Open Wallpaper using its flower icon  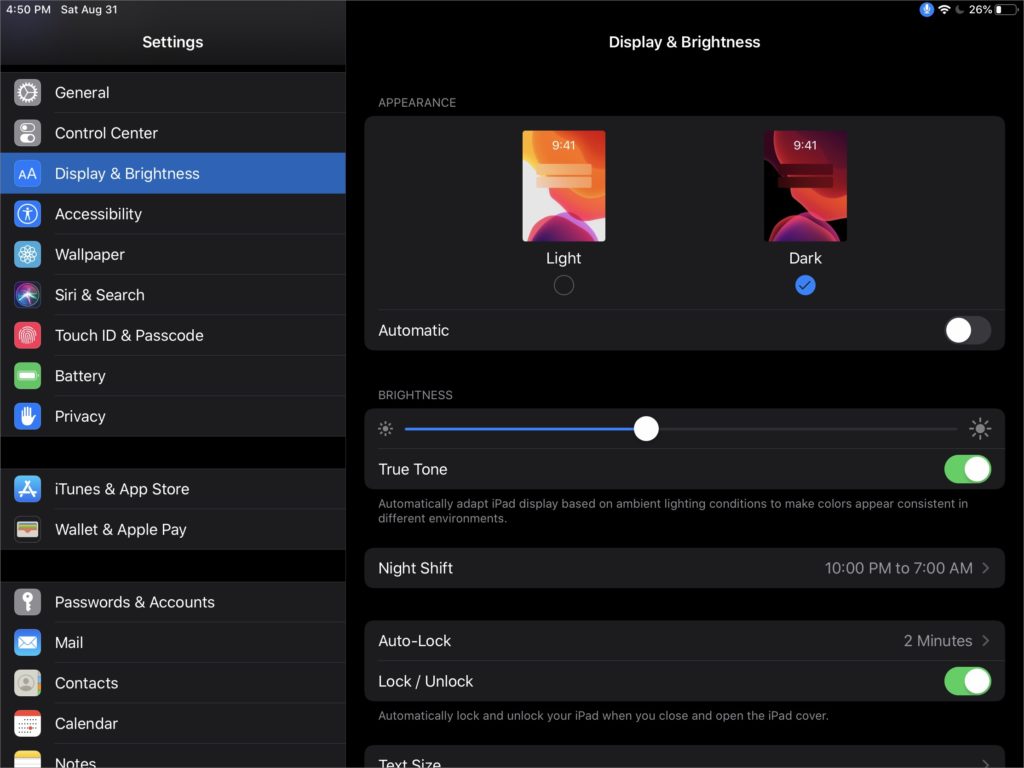pos(28,255)
